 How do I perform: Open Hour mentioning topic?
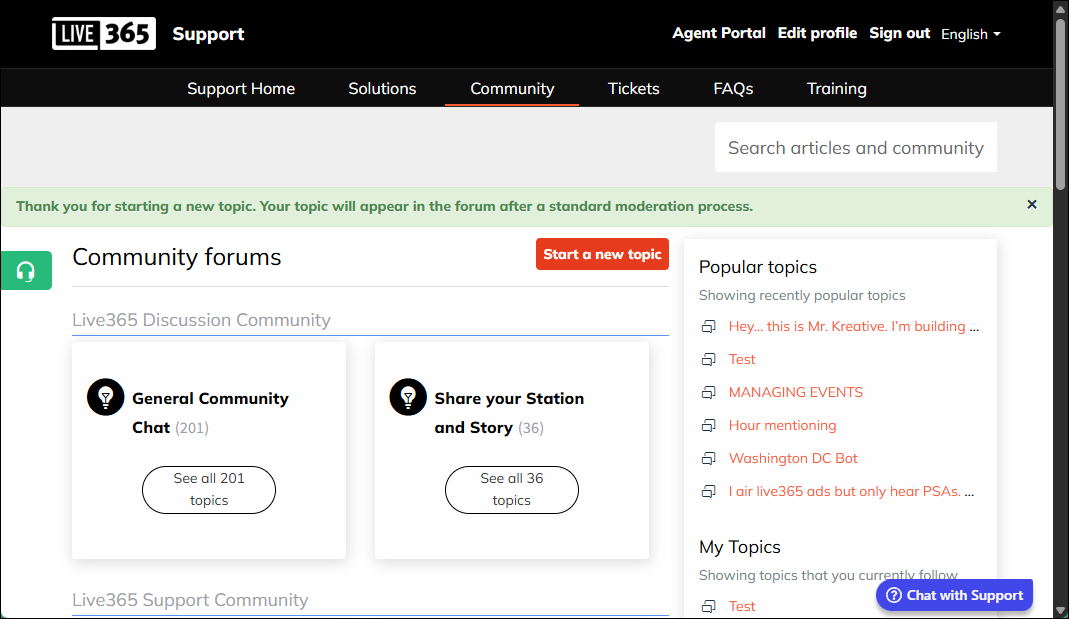[782, 425]
